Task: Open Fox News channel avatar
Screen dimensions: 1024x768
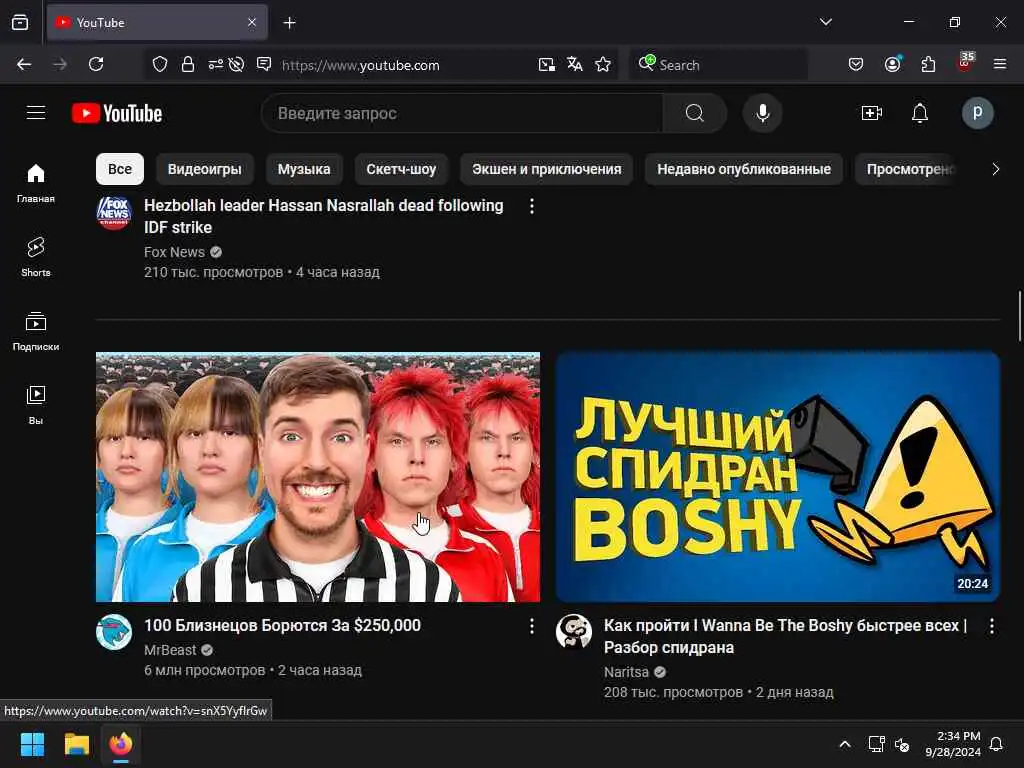Action: click(114, 214)
